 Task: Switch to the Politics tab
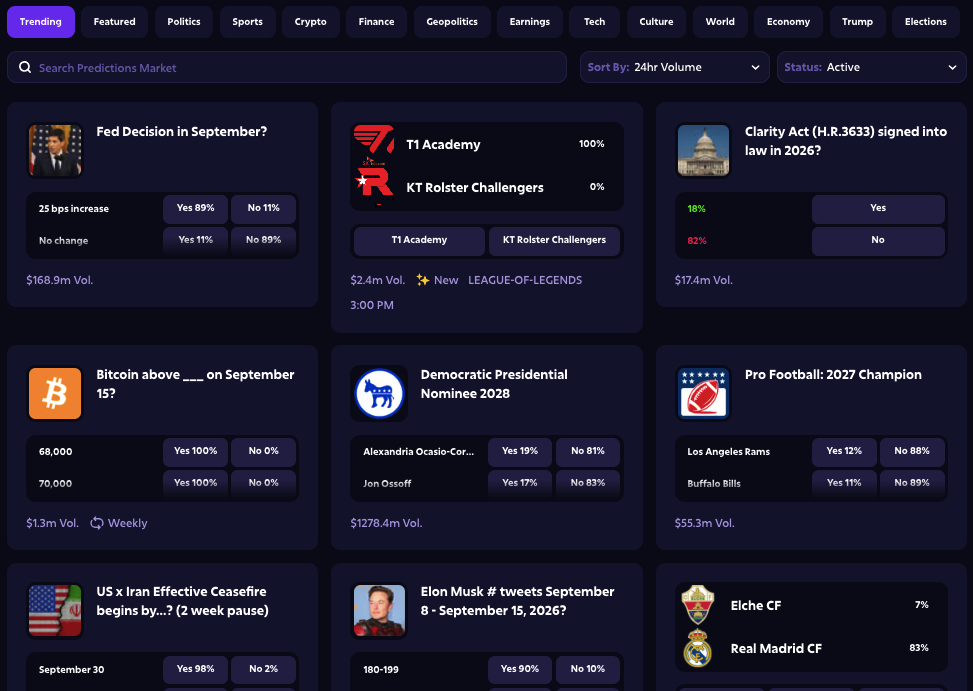click(184, 22)
